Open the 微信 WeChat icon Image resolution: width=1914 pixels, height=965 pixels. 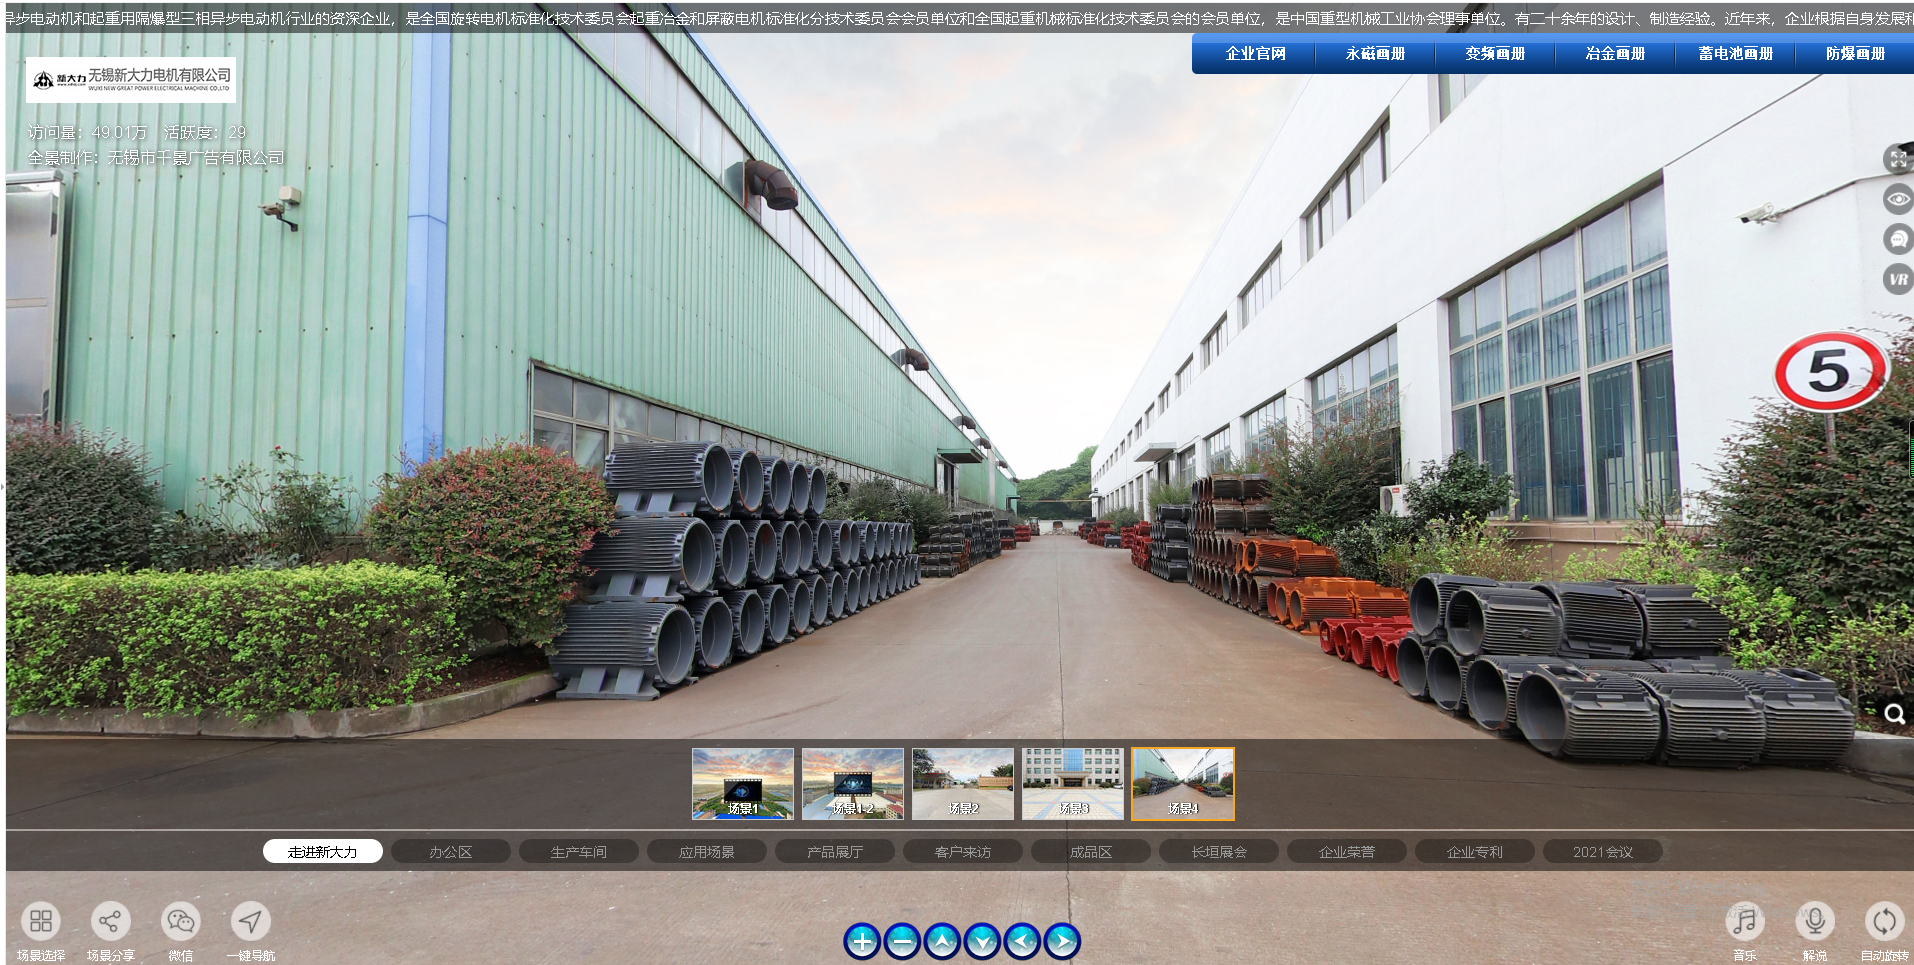click(x=181, y=921)
